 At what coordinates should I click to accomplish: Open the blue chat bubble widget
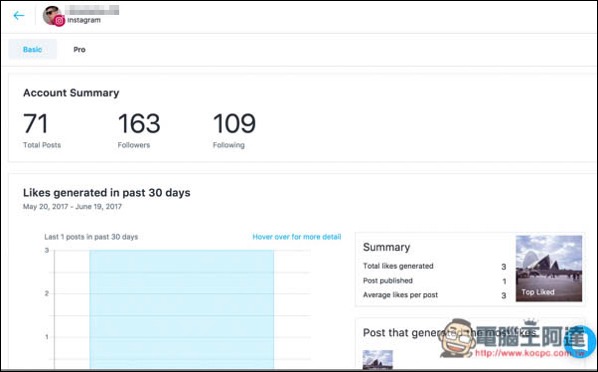(582, 341)
